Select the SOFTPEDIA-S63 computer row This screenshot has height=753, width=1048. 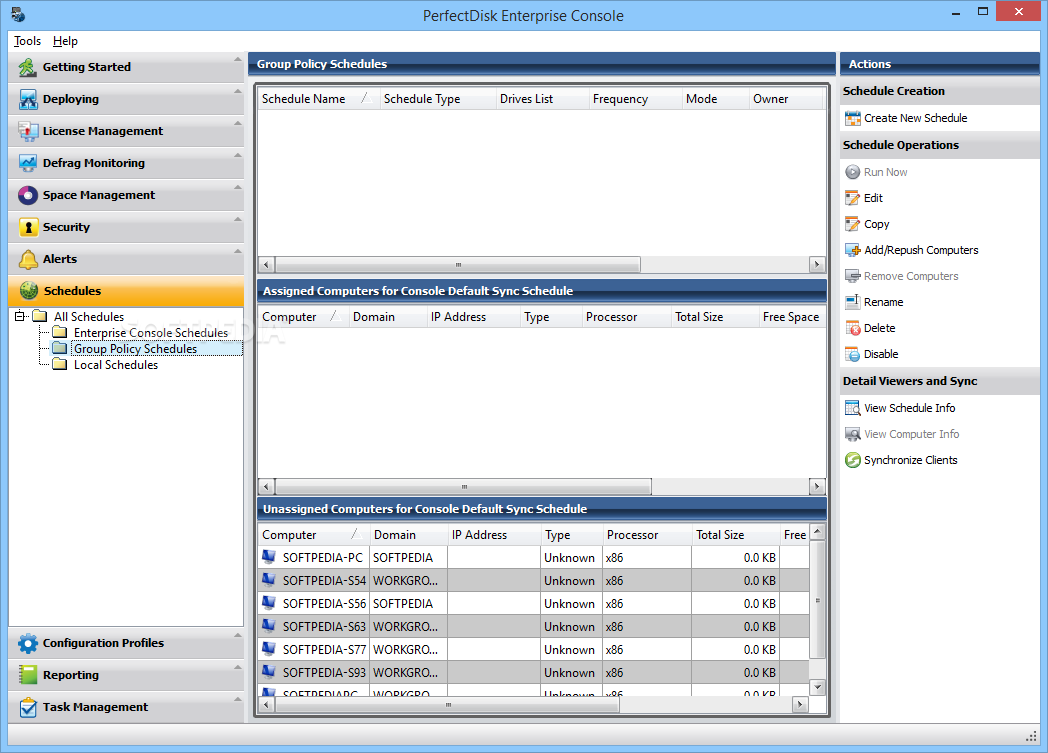(x=533, y=627)
